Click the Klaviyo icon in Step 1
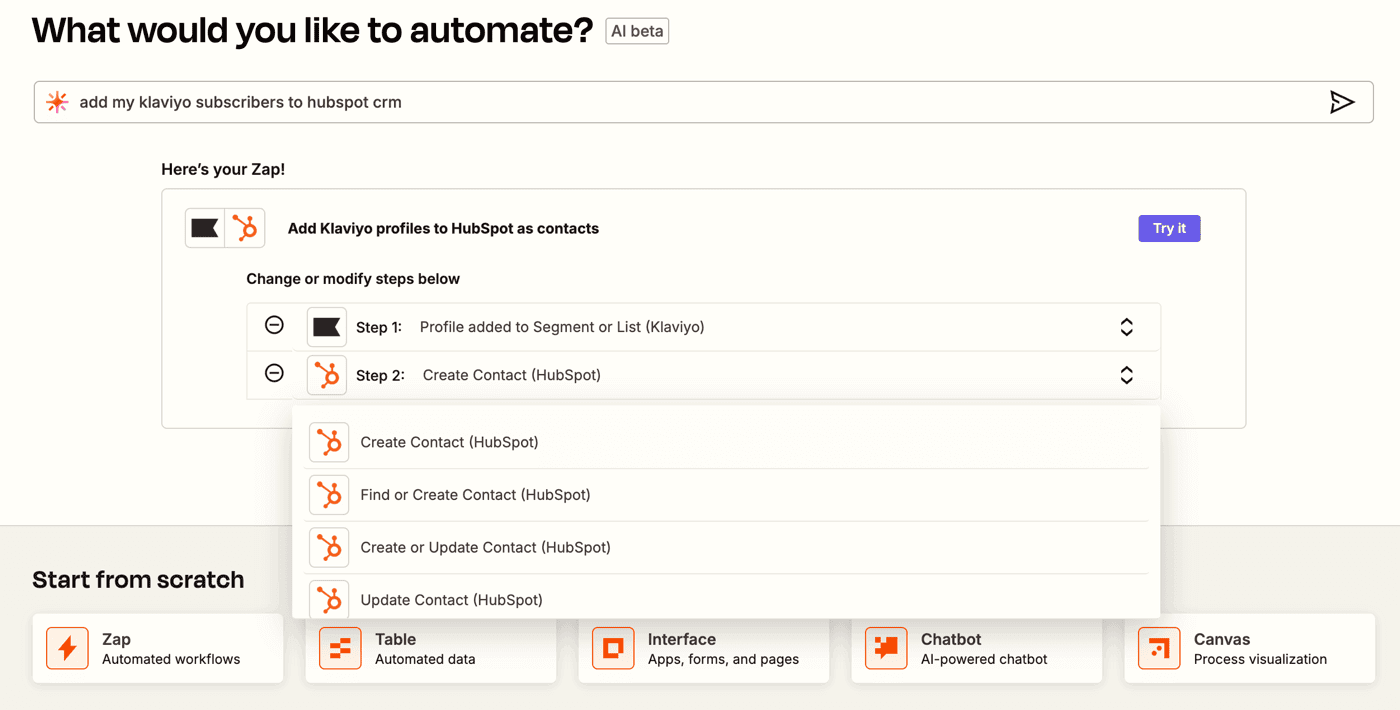 pos(327,326)
